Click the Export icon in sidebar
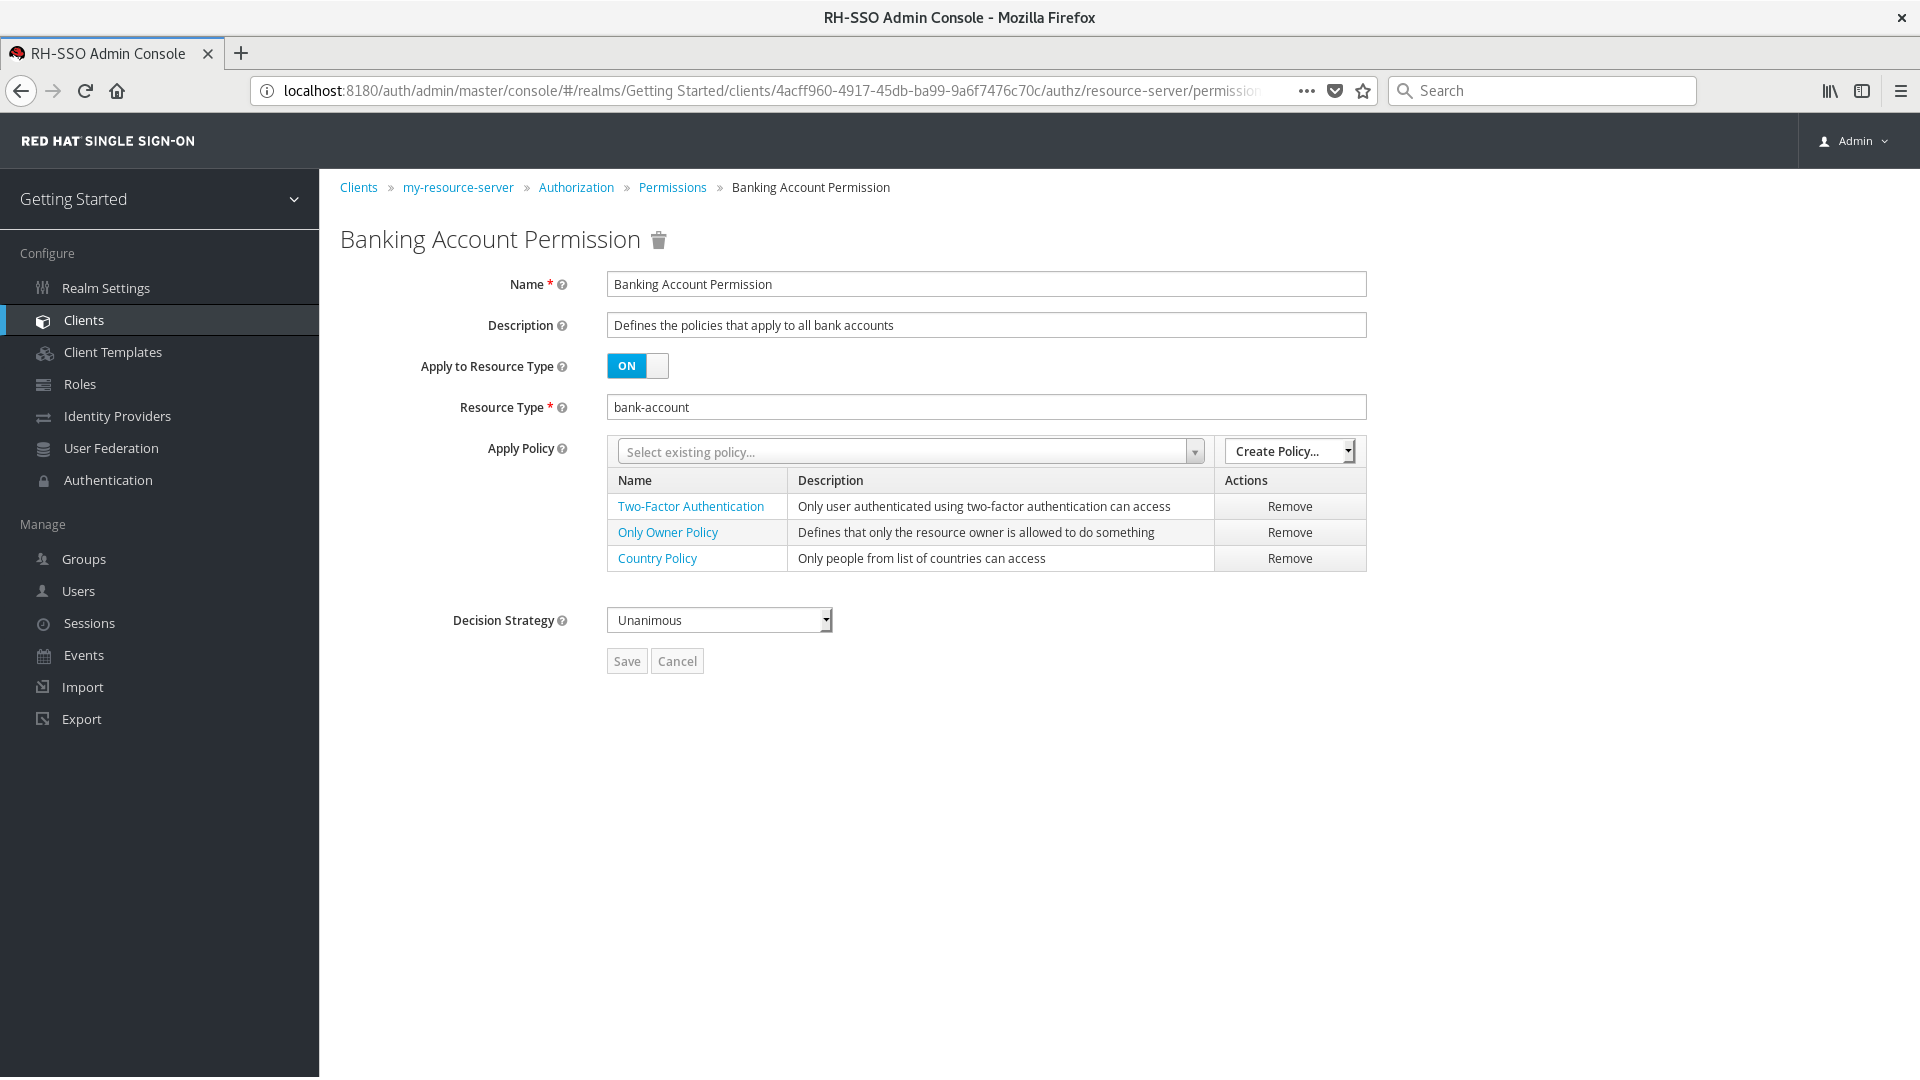Viewport: 1920px width, 1080px height. (44, 719)
